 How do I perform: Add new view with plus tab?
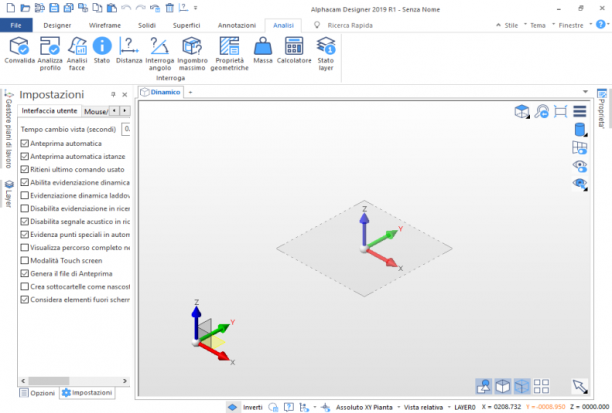click(190, 92)
